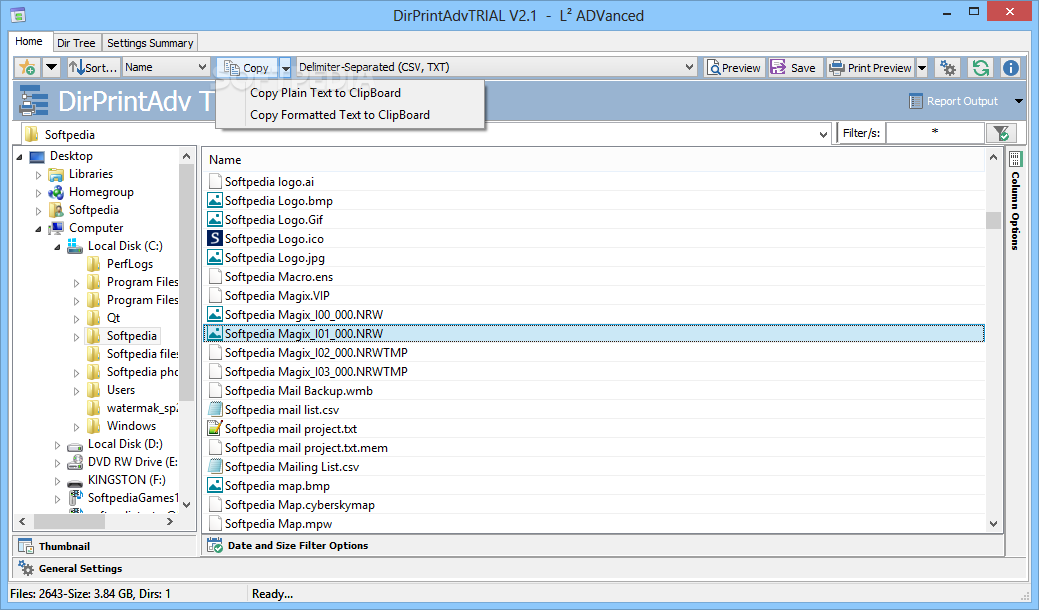Select the Libraries folder icon
The image size is (1039, 610).
tap(56, 174)
